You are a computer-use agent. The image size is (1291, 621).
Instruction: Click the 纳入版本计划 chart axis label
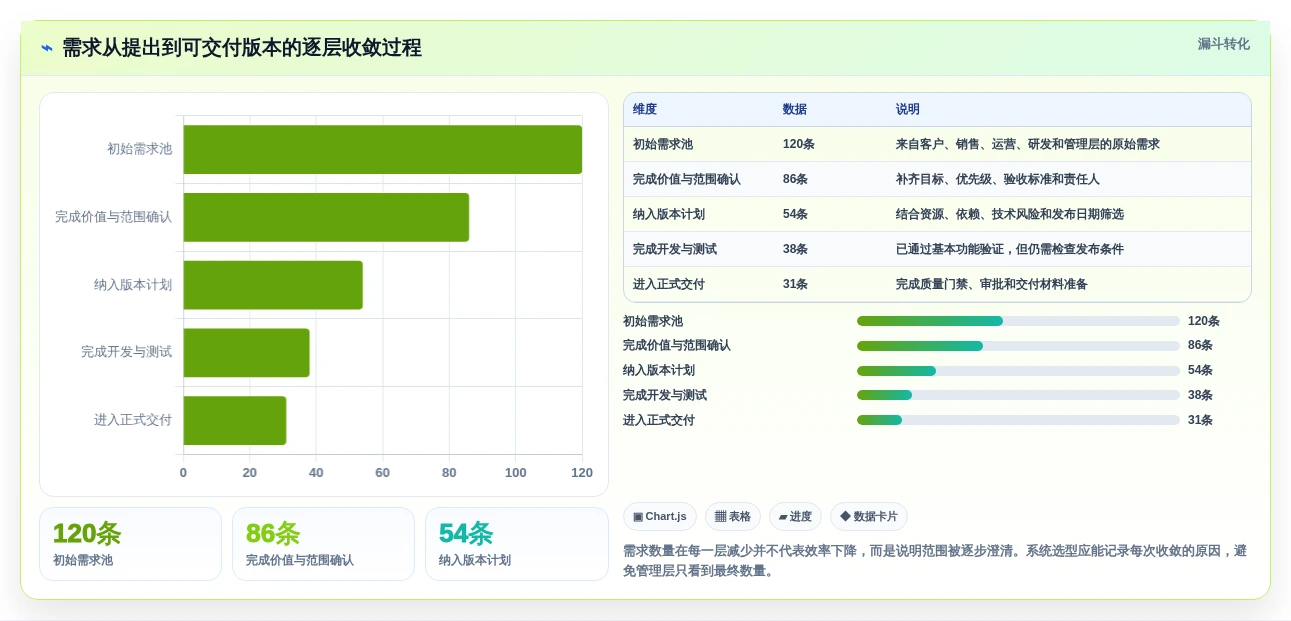click(133, 285)
